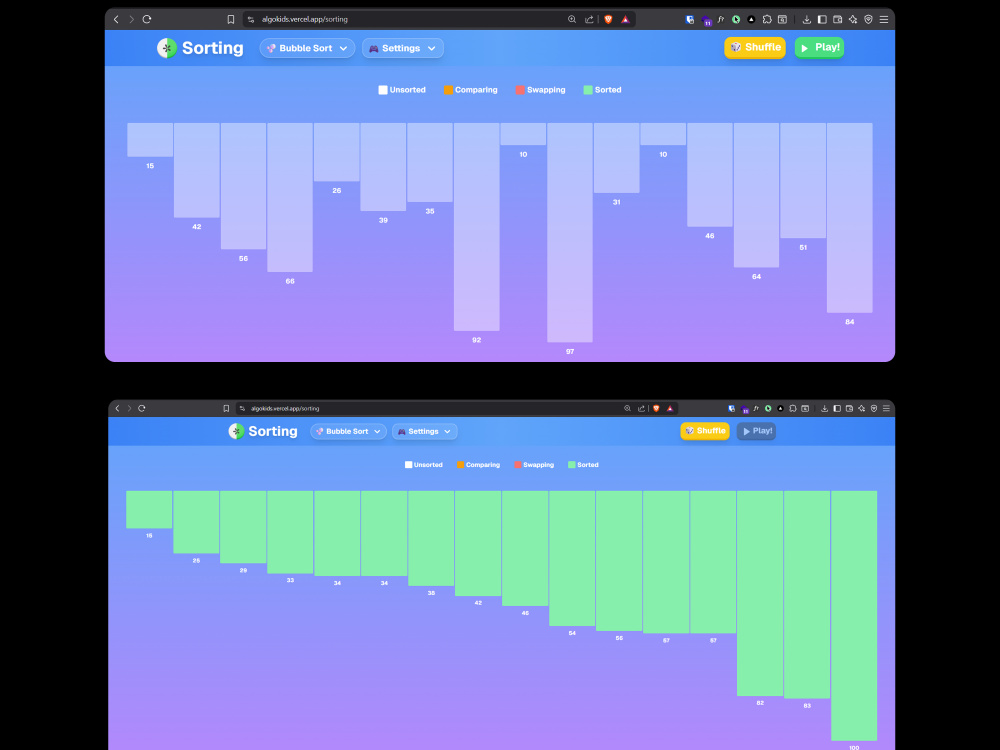Viewport: 1000px width, 750px height.
Task: Click the value label 83 in bottom window
Action: point(807,705)
